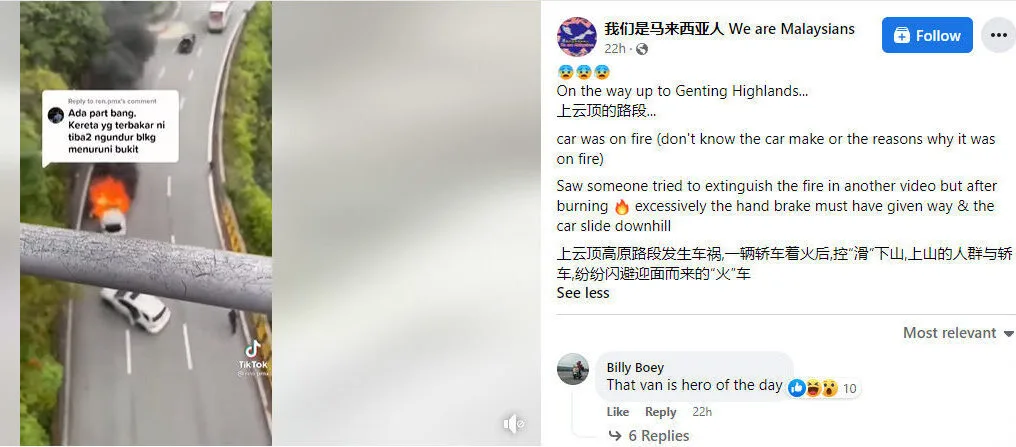The width and height of the screenshot is (1016, 447).
Task: Expand the 6 Replies thread
Action: [649, 436]
